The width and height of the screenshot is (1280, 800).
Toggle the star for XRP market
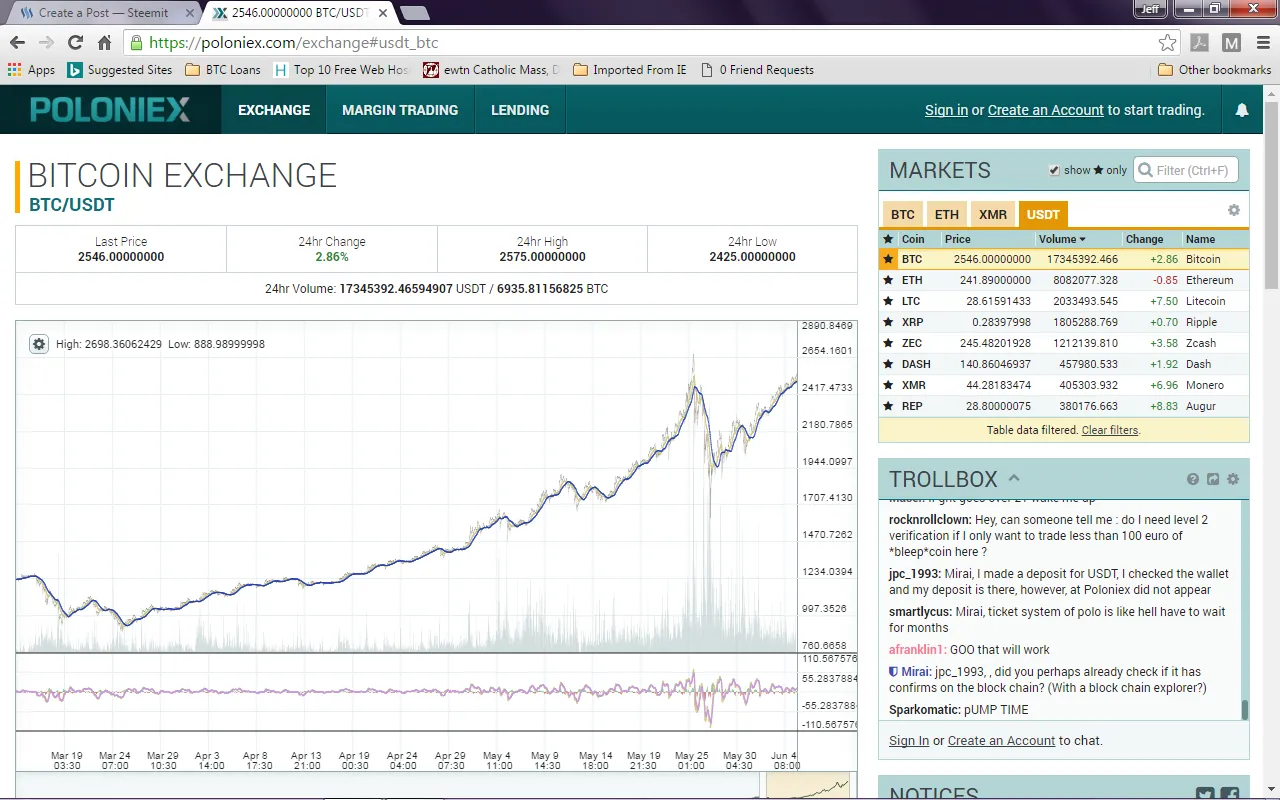[887, 322]
